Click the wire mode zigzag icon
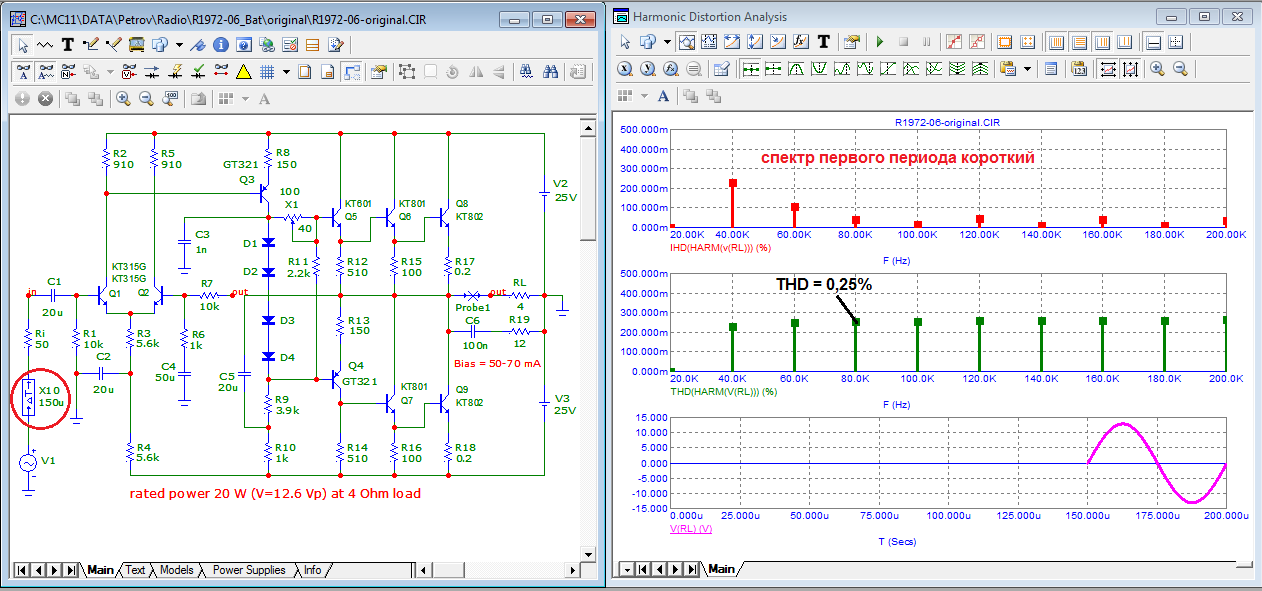Screen dimensions: 1262x591 (45, 44)
